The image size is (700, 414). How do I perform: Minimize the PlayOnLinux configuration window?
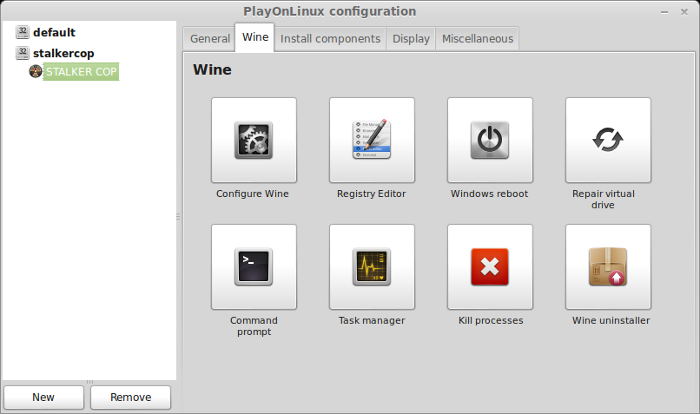[664, 12]
